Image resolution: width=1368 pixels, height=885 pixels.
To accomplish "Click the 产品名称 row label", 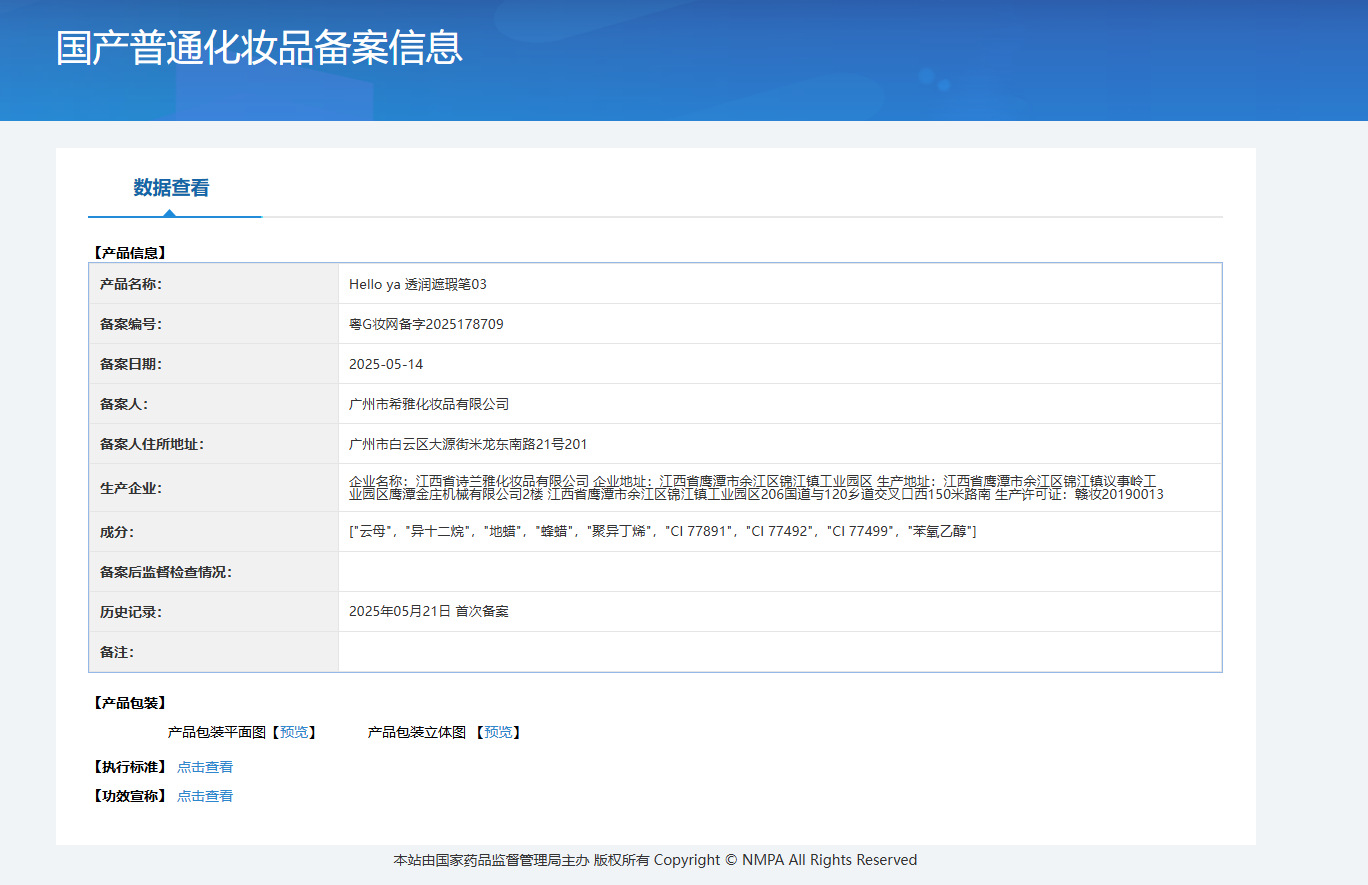I will [x=130, y=285].
